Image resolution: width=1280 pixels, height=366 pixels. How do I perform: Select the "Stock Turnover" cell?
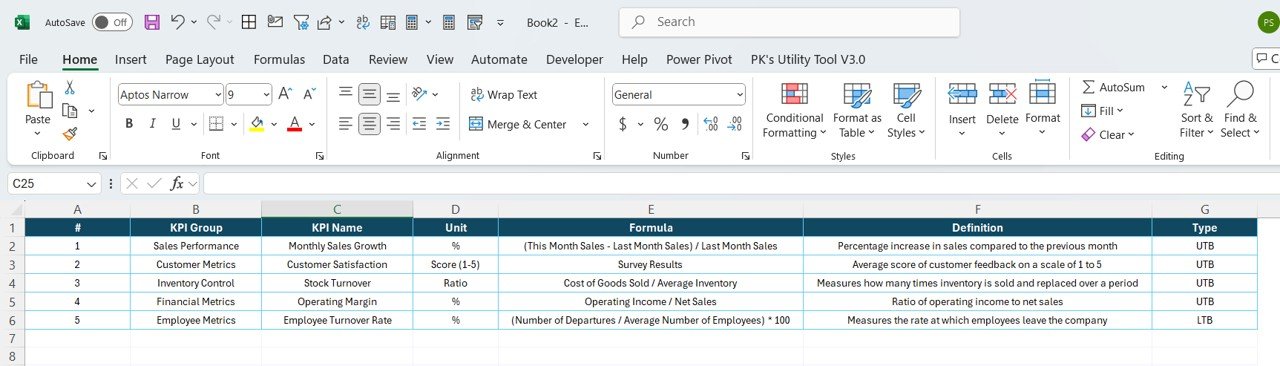coord(337,283)
